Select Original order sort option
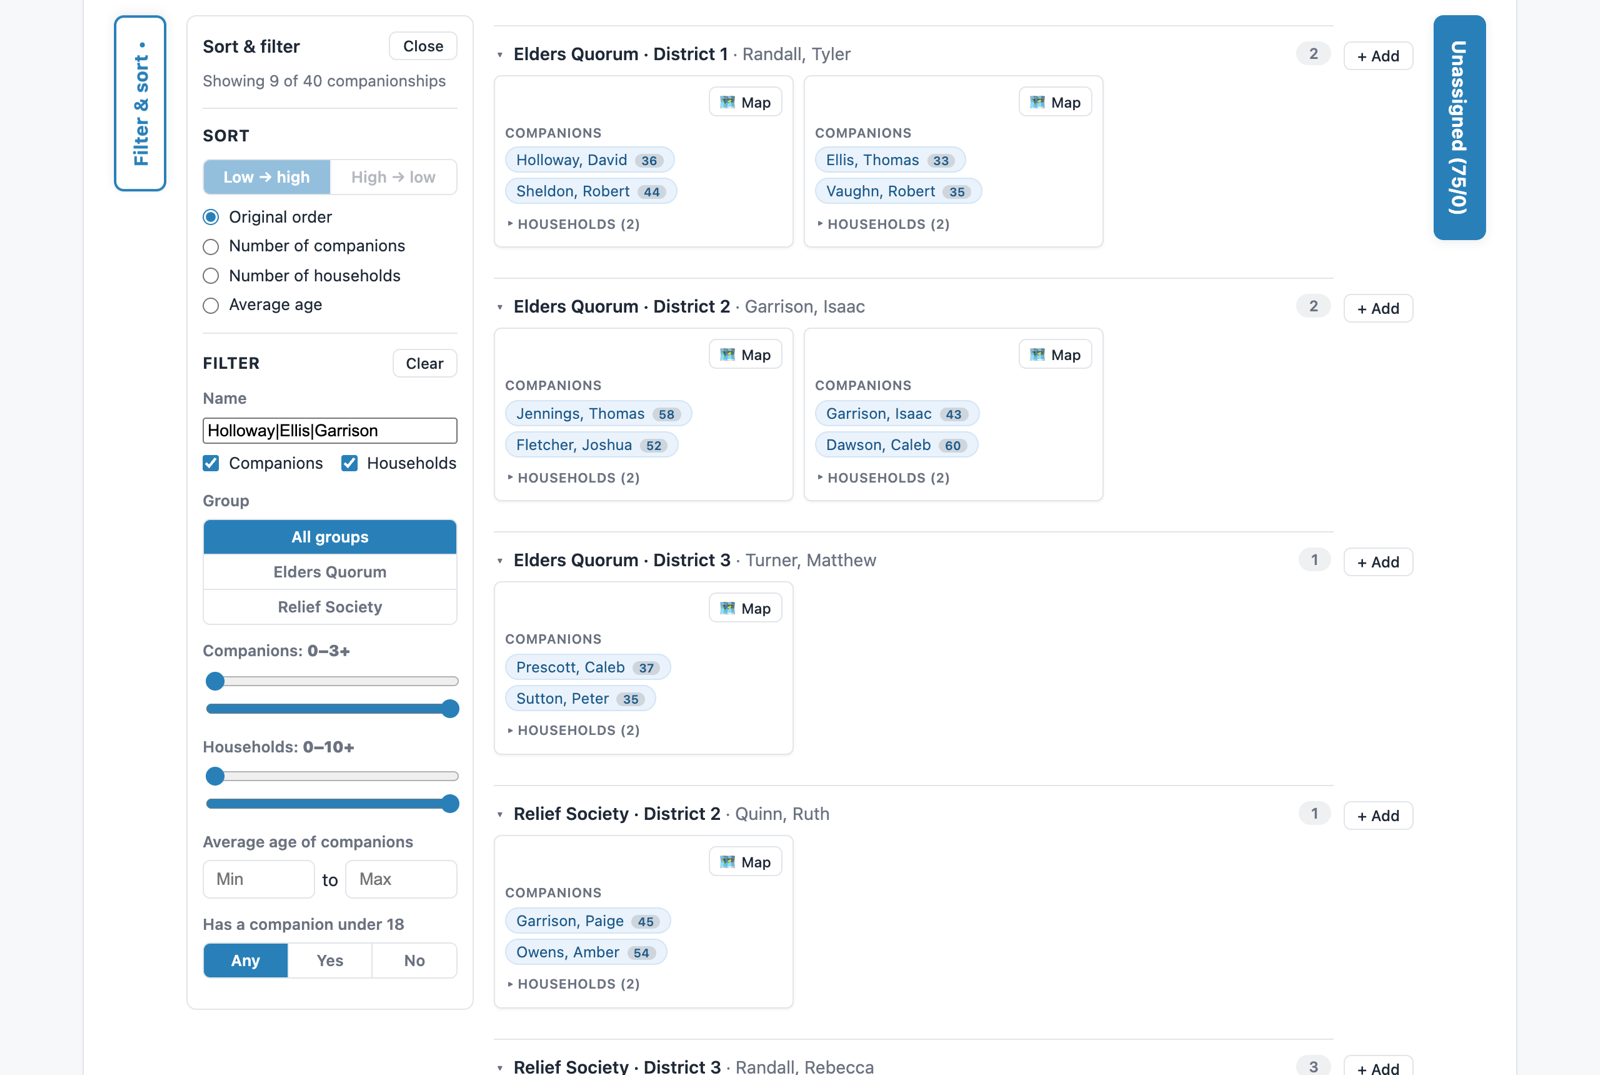Screen dimensions: 1600x1075 [x=211, y=217]
